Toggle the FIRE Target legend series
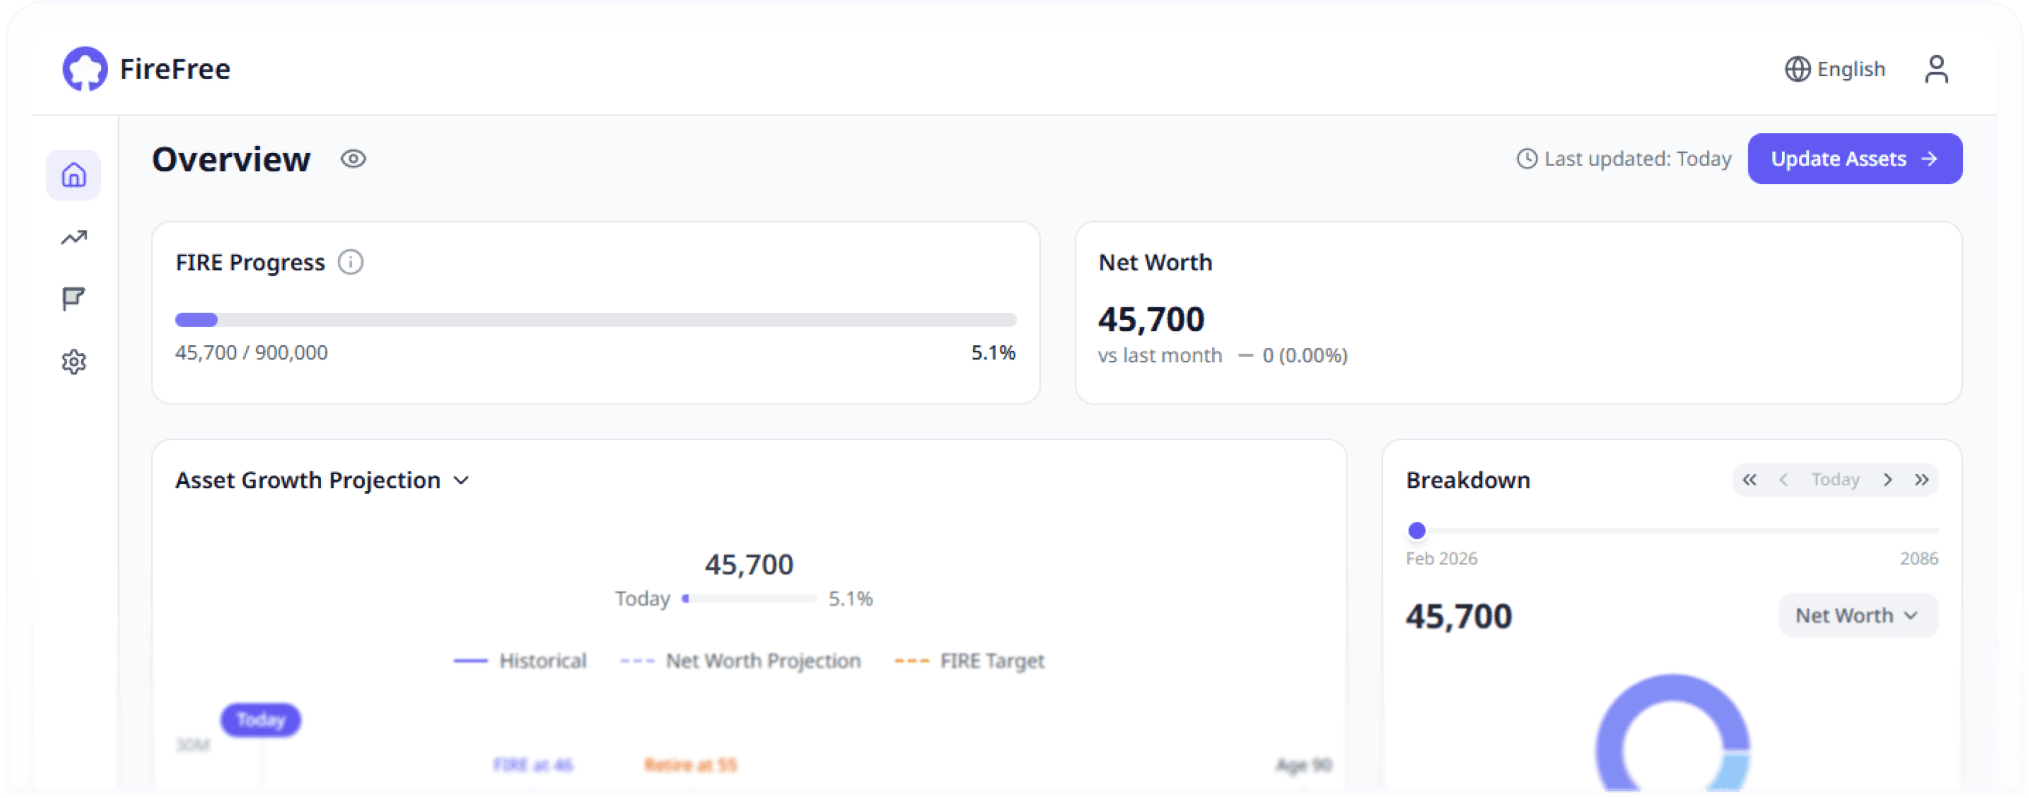Screen dimensions: 2029x798 point(969,661)
